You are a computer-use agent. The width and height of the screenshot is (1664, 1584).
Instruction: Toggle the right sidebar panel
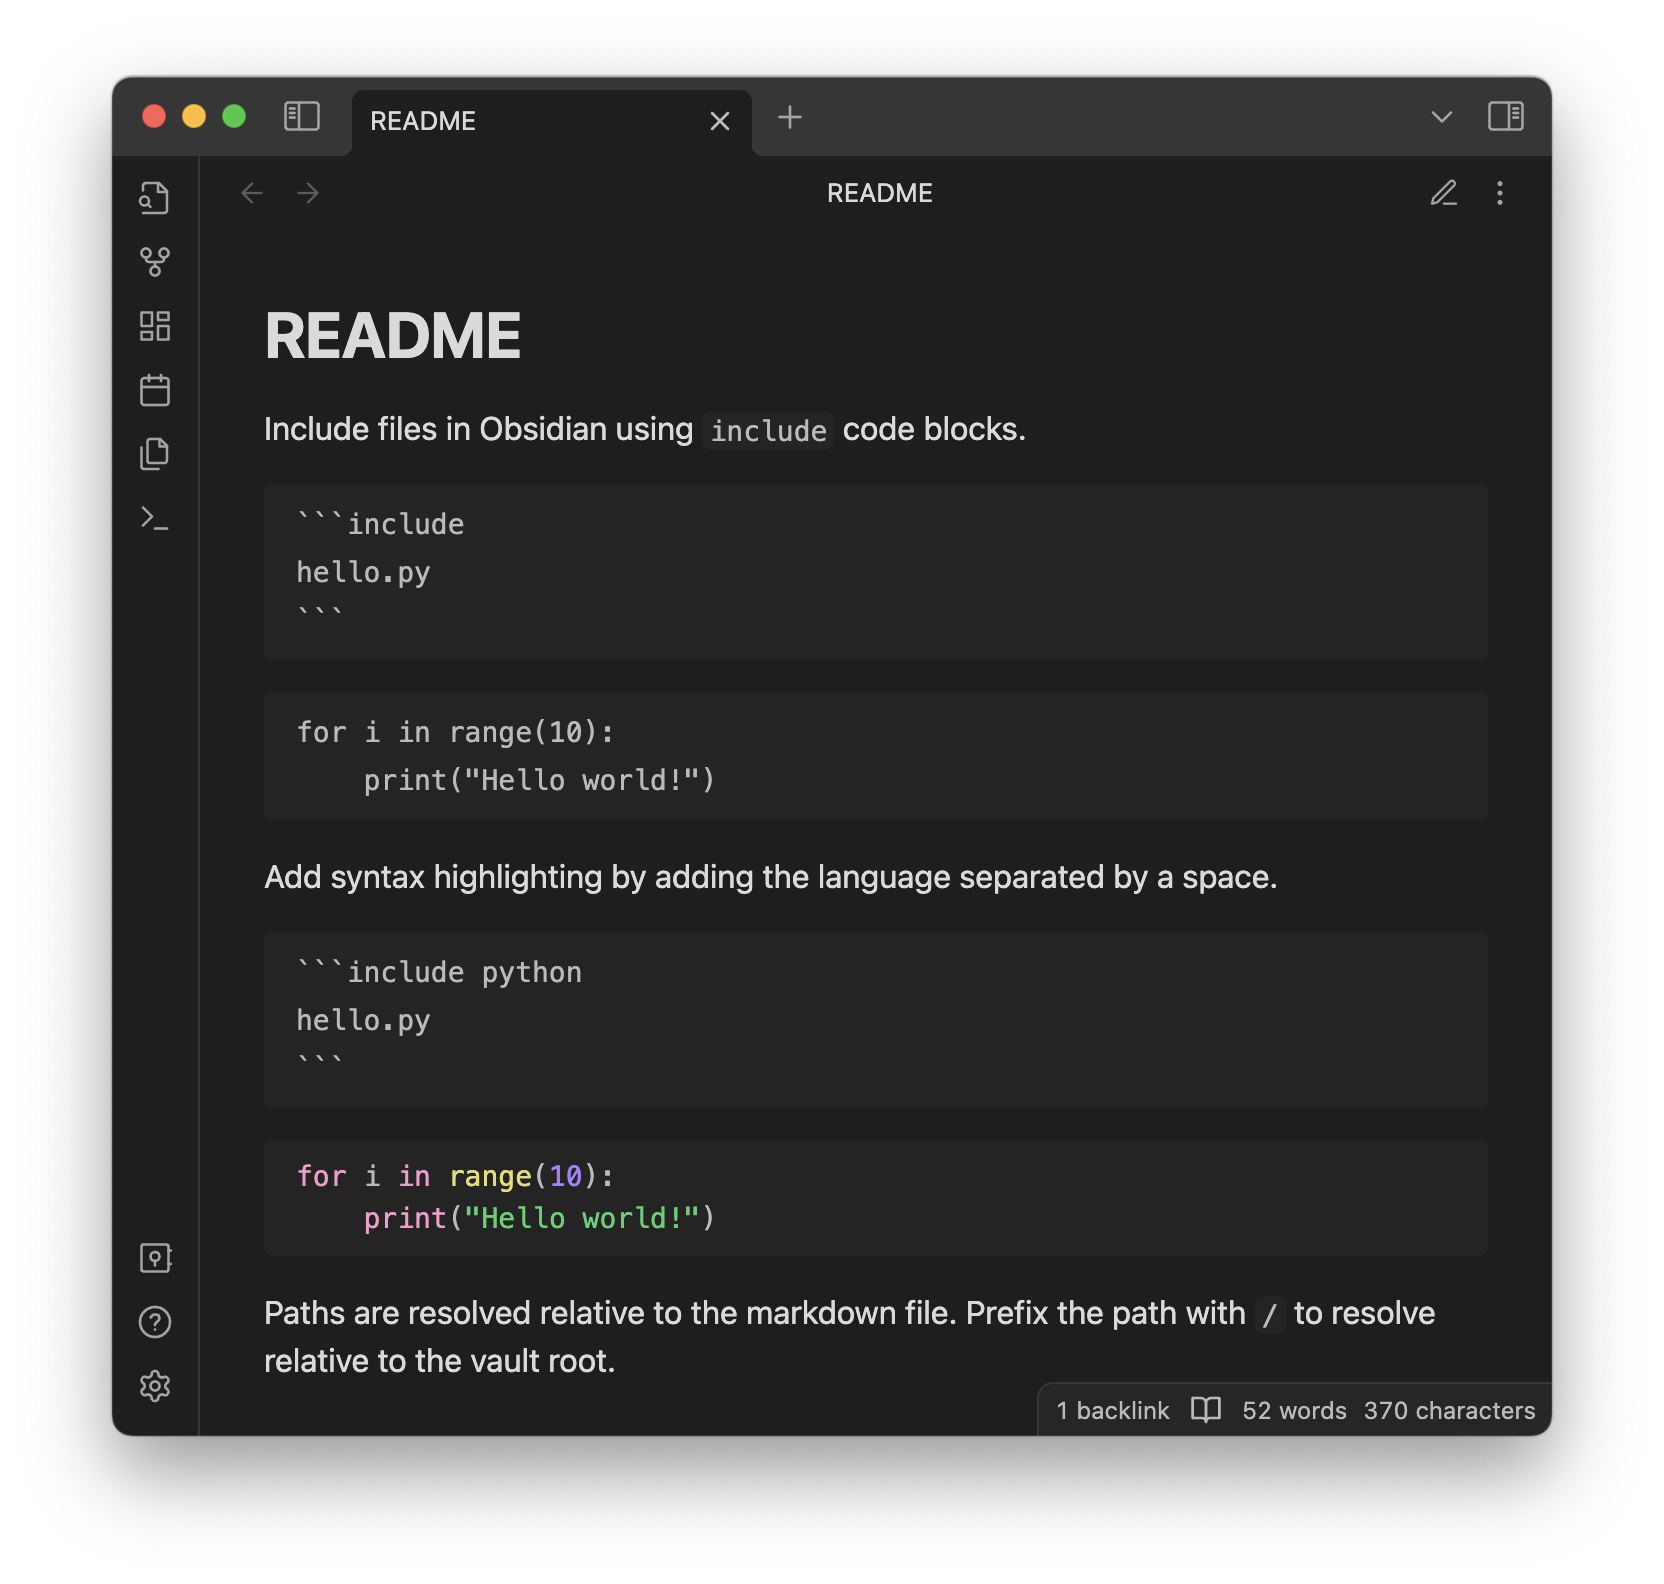point(1505,117)
